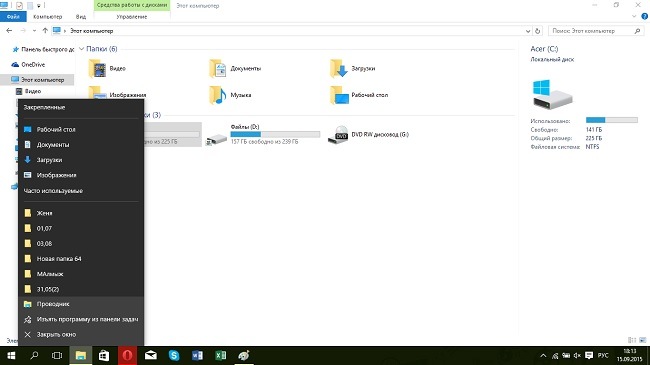Click the volume icon in system tray
Viewport: 650px width, 365px height.
[577, 356]
